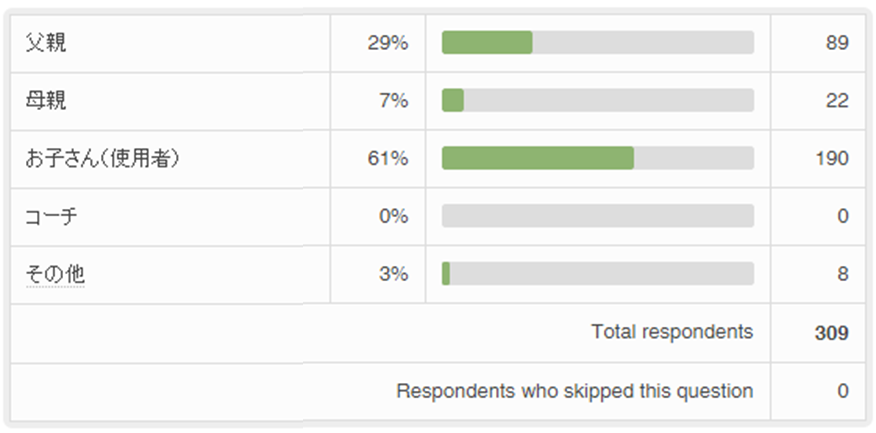Image resolution: width=876 pixels, height=433 pixels.
Task: Click the response count 190
Action: [832, 159]
